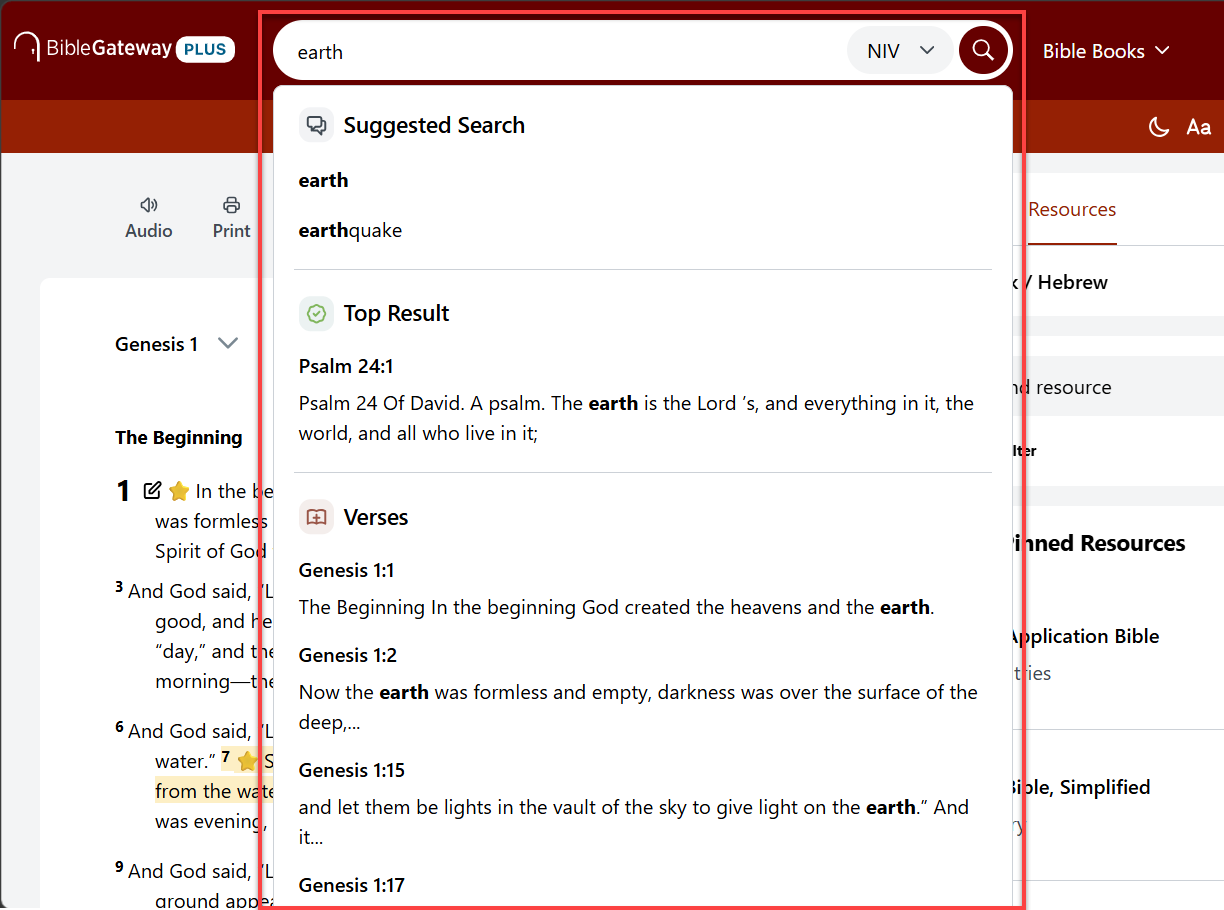Click the BibleGateway Plus logo
1224x910 pixels.
(124, 48)
